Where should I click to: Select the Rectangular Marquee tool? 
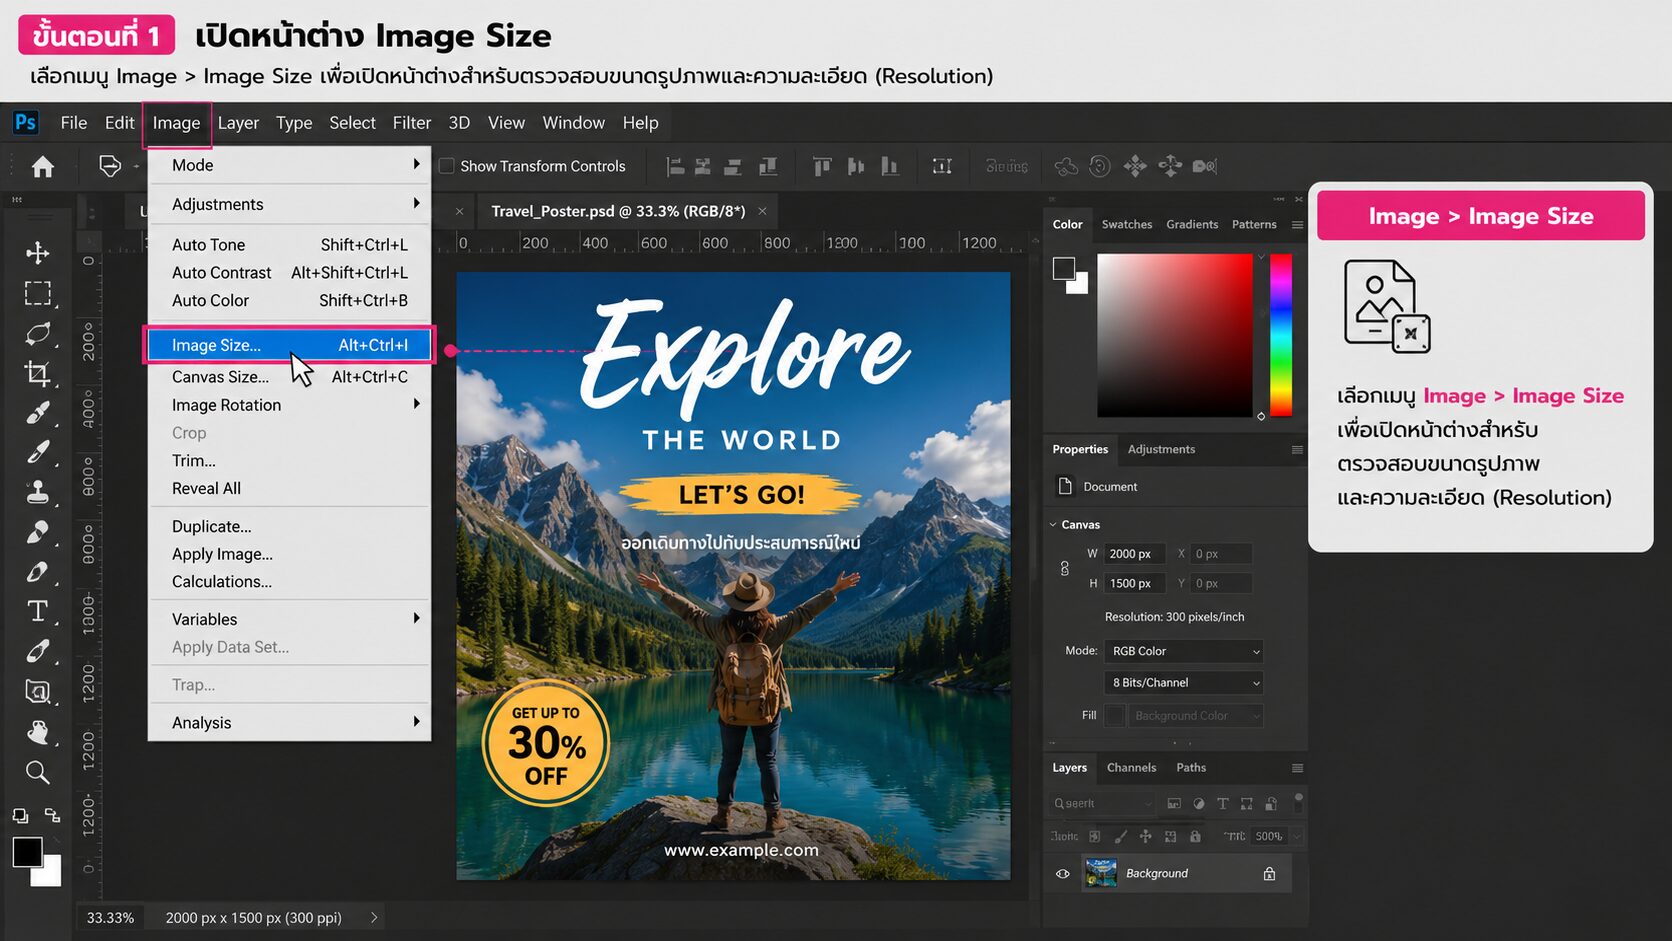tap(37, 293)
